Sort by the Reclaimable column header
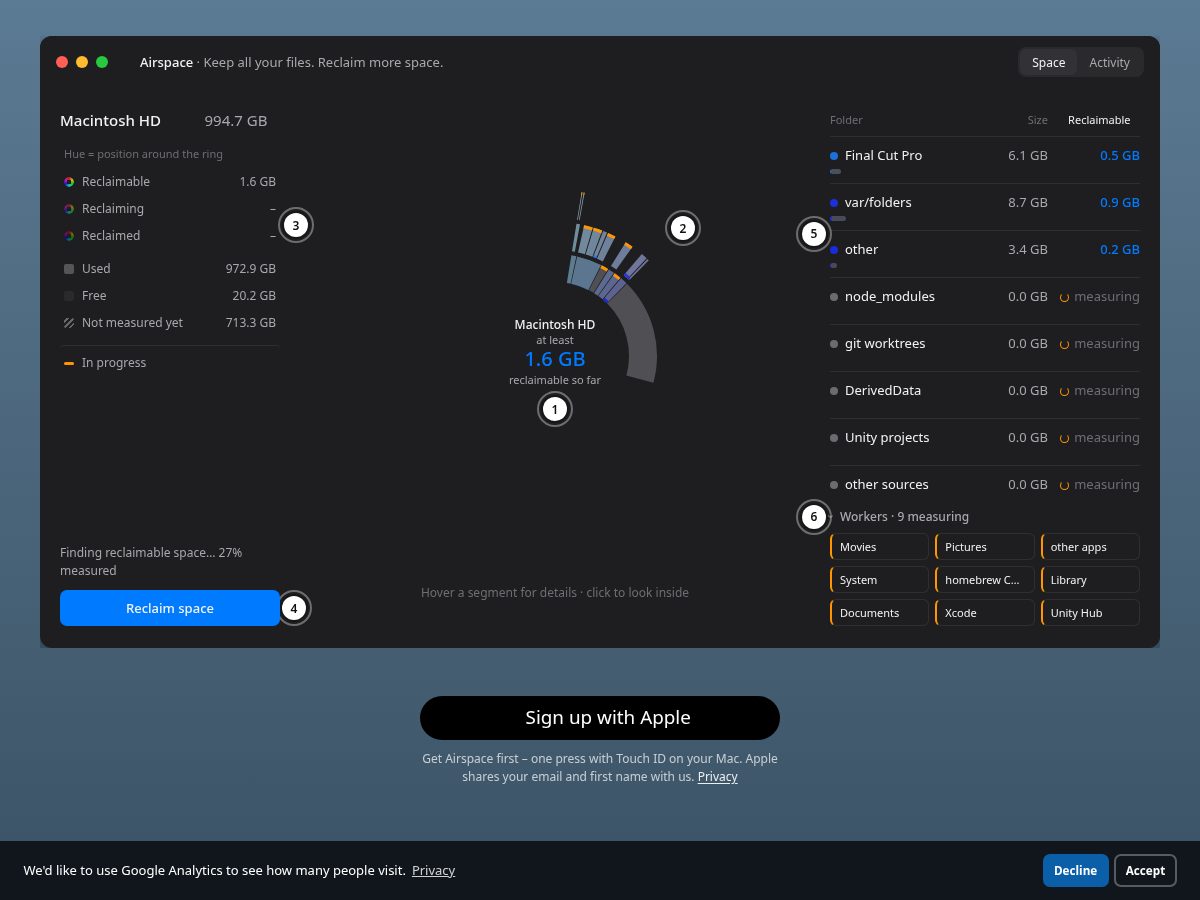 coord(1099,120)
